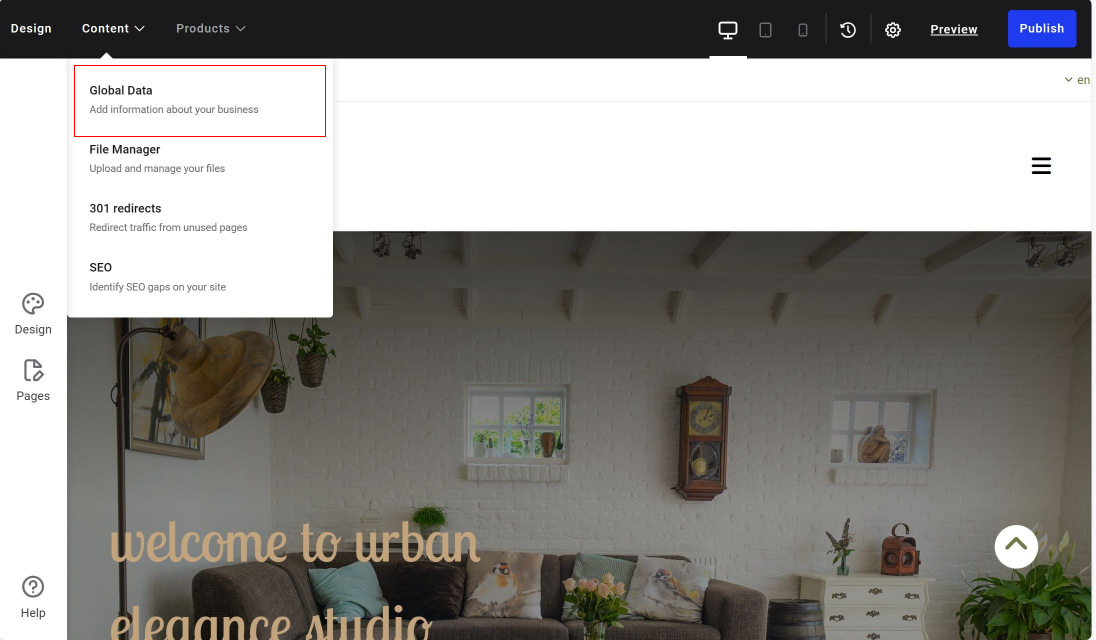Open the language selector dropdown

click(1077, 80)
